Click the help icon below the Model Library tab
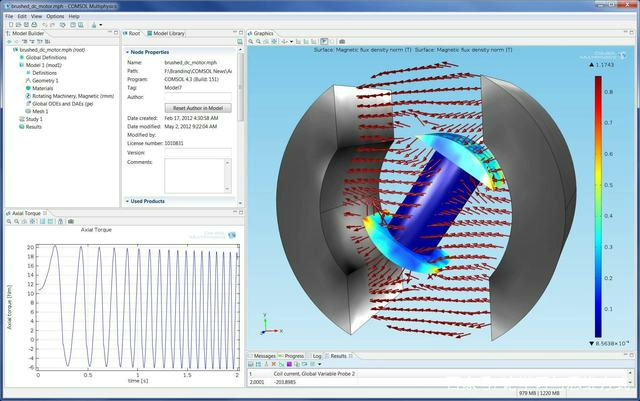 [239, 42]
